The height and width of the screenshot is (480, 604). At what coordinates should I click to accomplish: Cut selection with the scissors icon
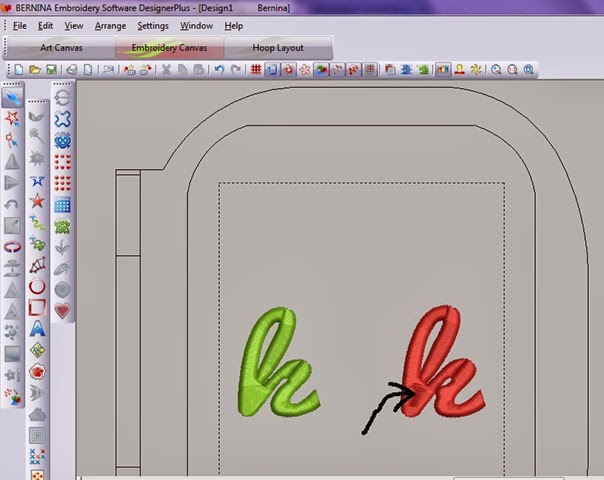[x=166, y=70]
